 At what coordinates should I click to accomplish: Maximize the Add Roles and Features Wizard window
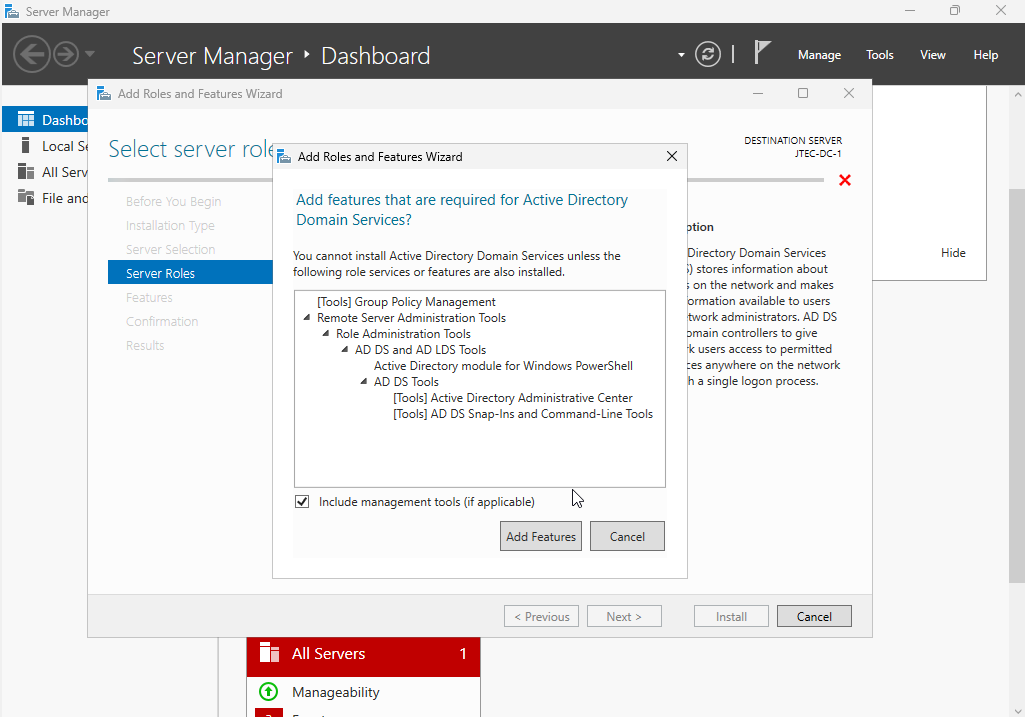pyautogui.click(x=803, y=93)
